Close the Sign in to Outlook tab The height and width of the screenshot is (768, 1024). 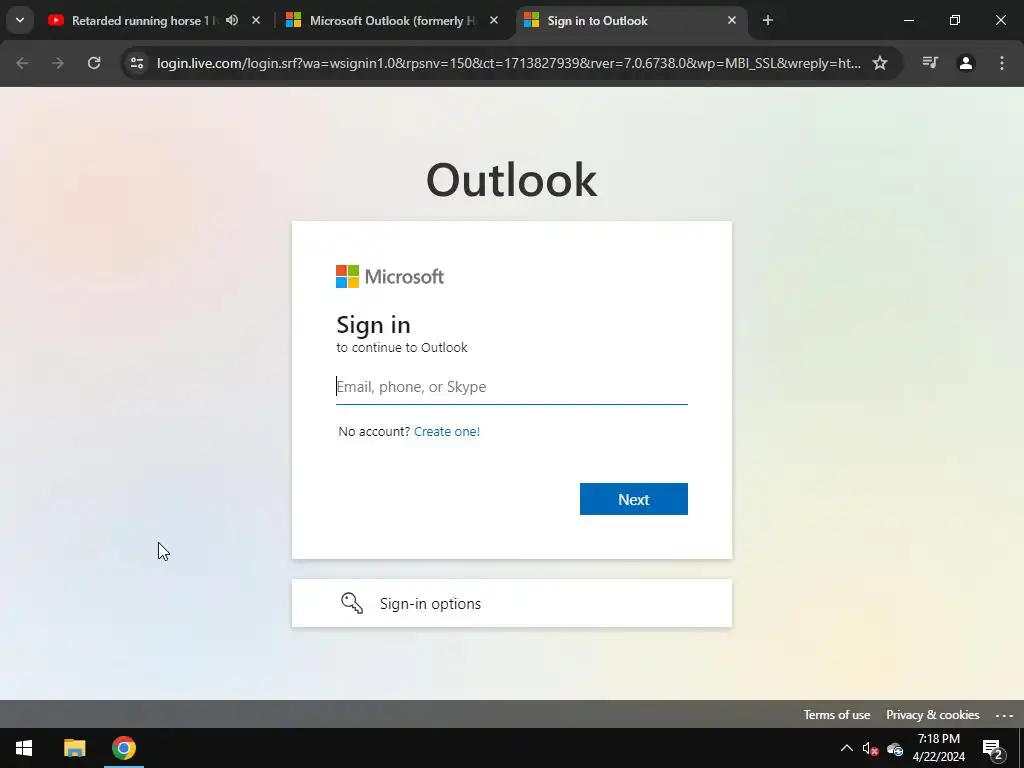(732, 20)
